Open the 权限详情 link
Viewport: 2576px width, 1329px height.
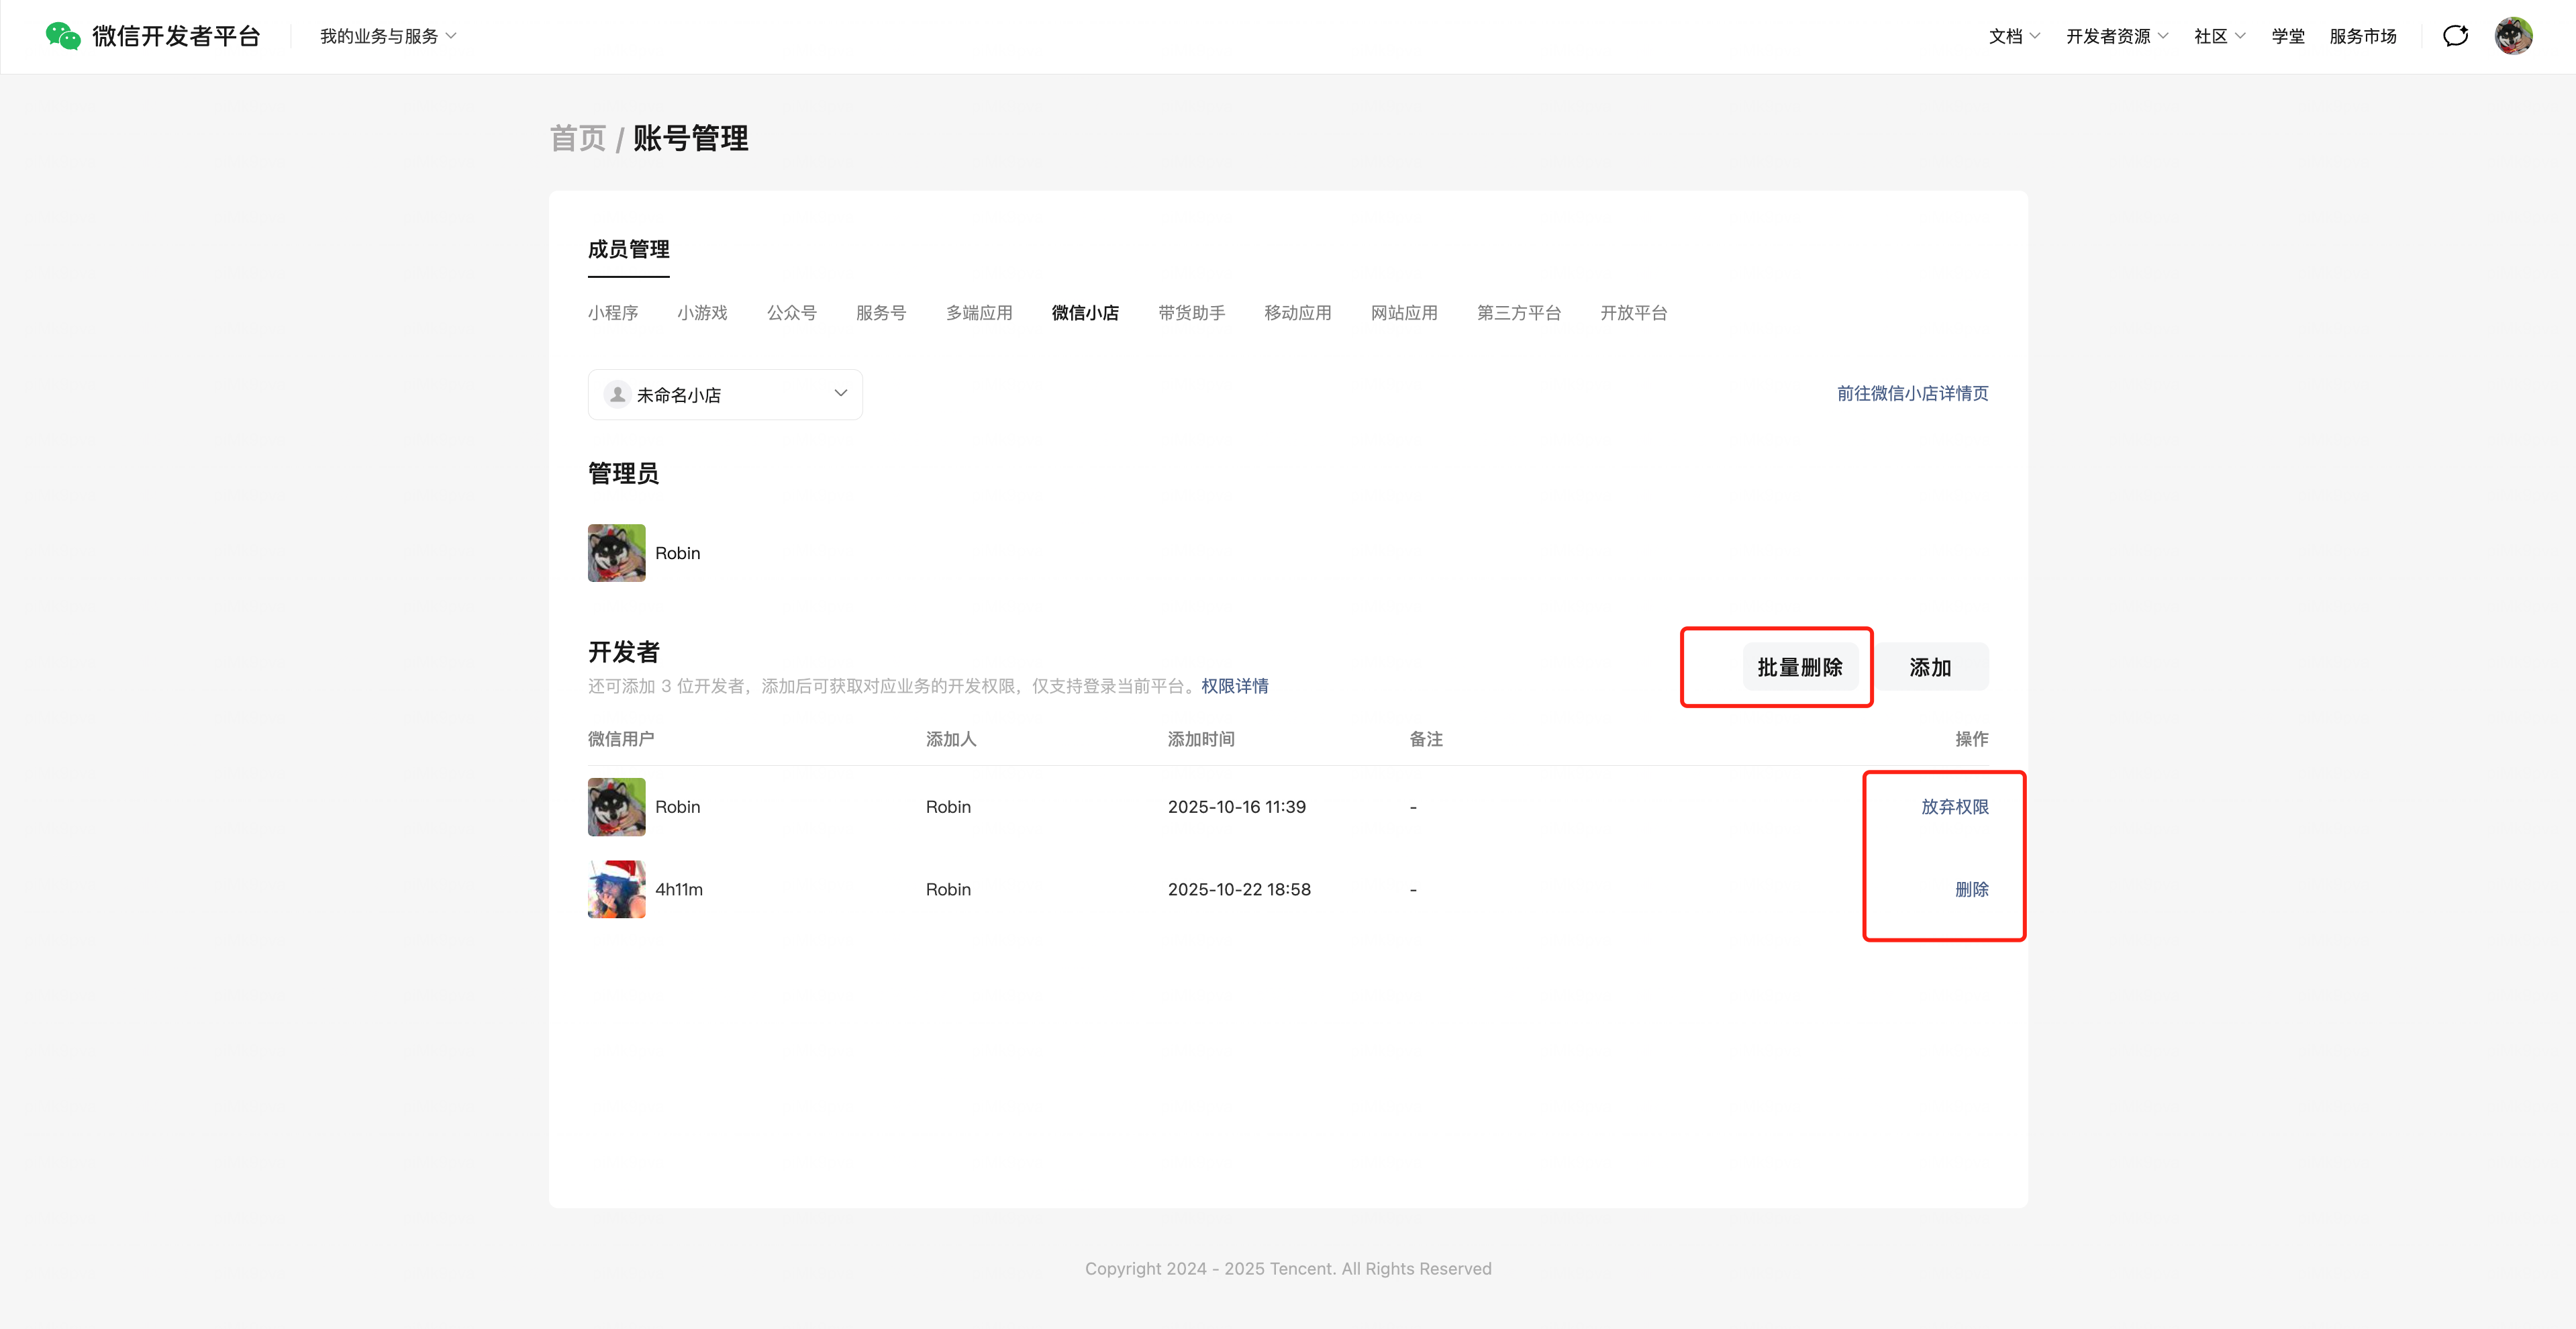pos(1234,686)
